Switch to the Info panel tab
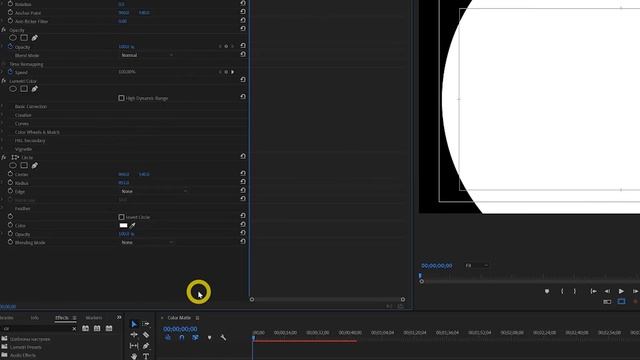The height and width of the screenshot is (360, 640). [35, 318]
